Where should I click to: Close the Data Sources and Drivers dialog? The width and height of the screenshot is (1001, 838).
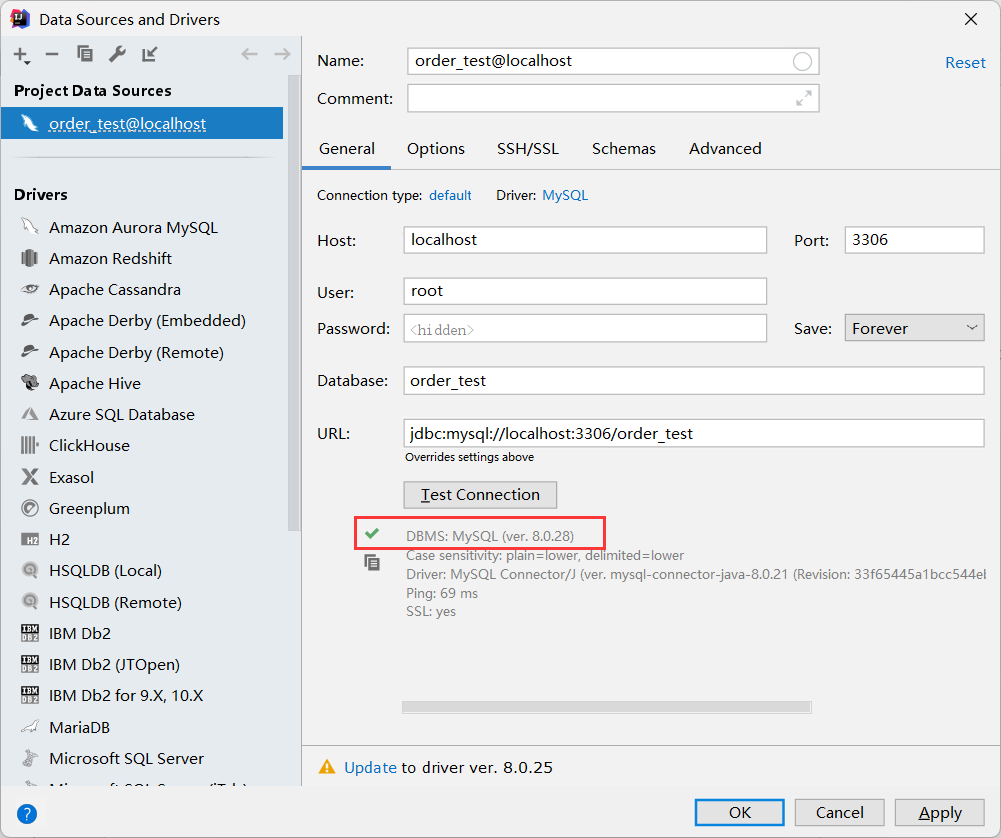click(x=971, y=19)
